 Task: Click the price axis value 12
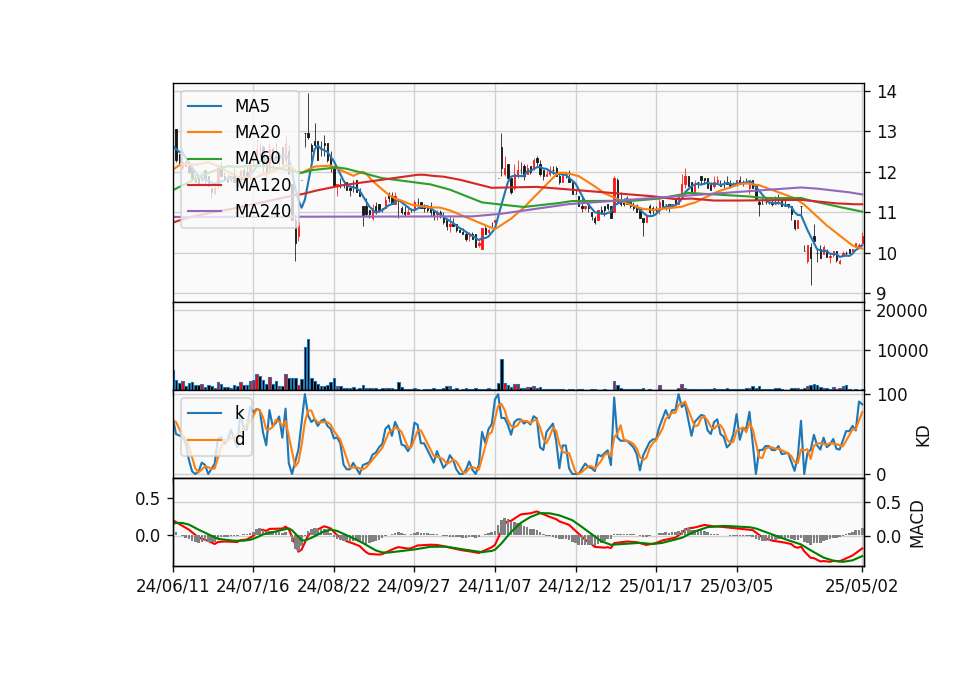pyautogui.click(x=887, y=173)
